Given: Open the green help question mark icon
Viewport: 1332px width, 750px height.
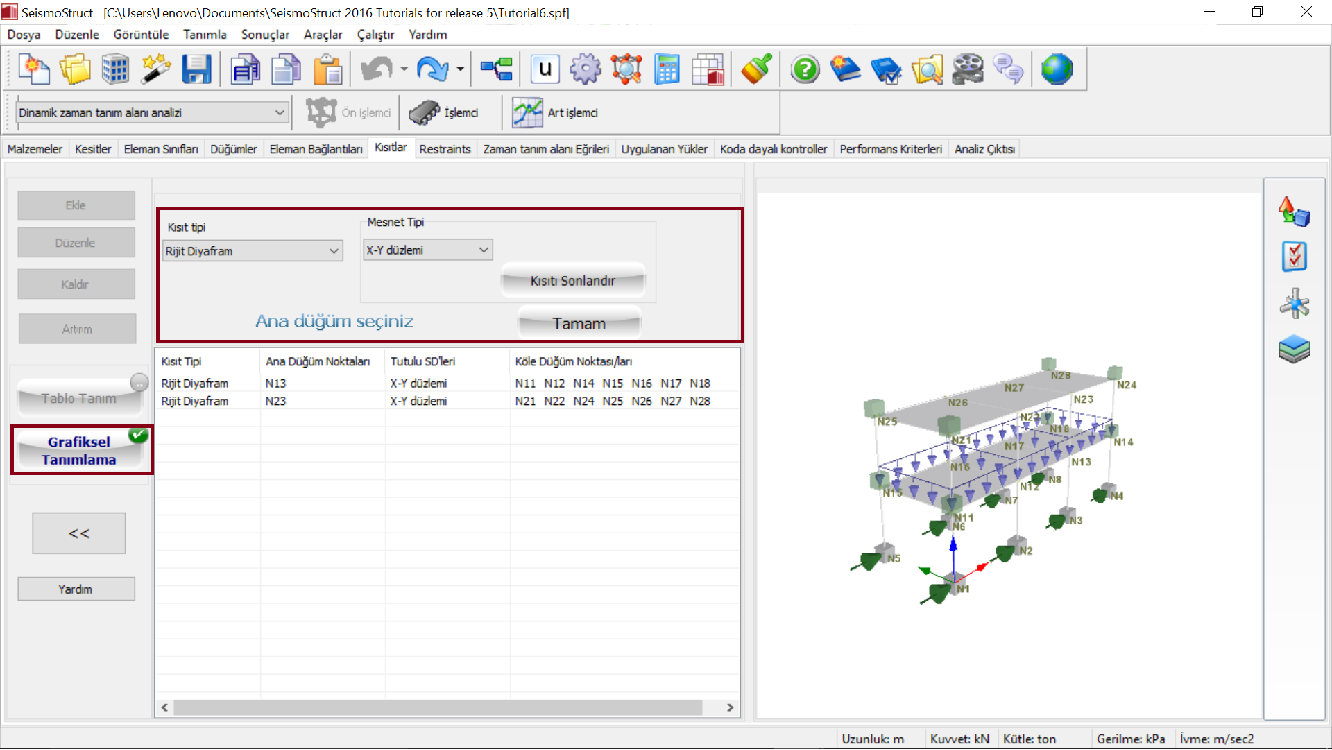Looking at the screenshot, I should pos(806,70).
